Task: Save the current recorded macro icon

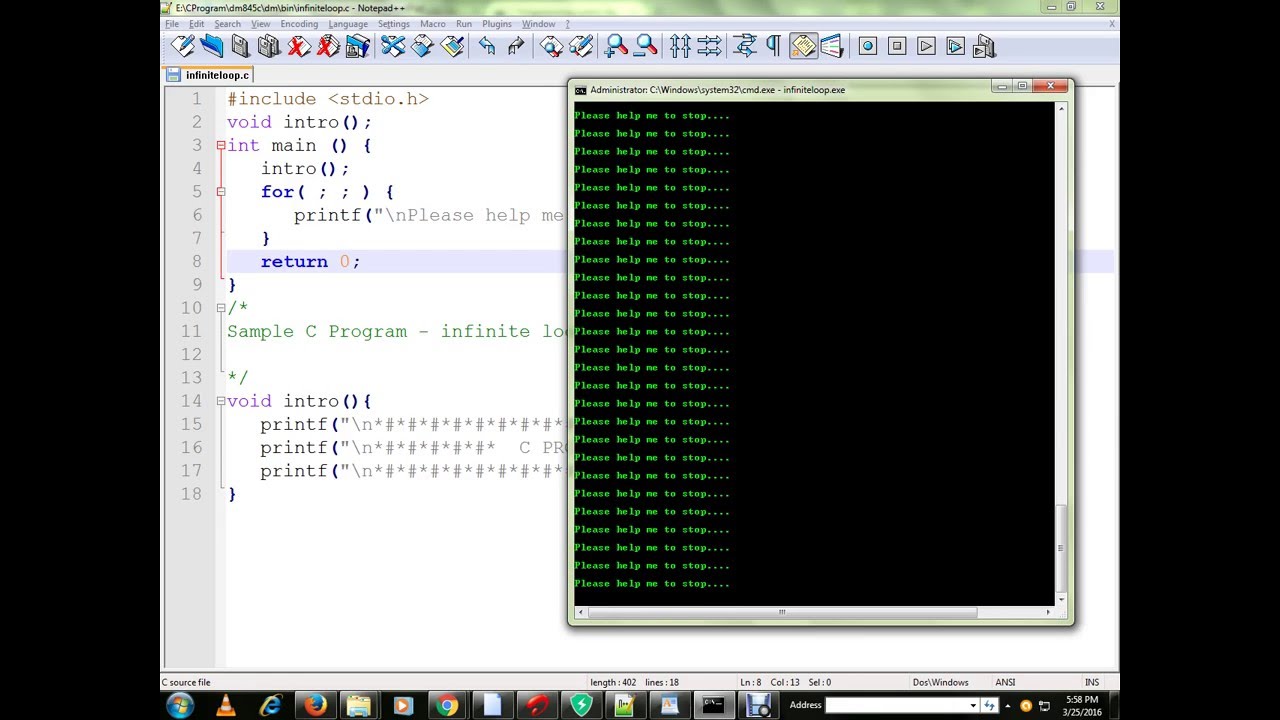Action: tap(984, 46)
